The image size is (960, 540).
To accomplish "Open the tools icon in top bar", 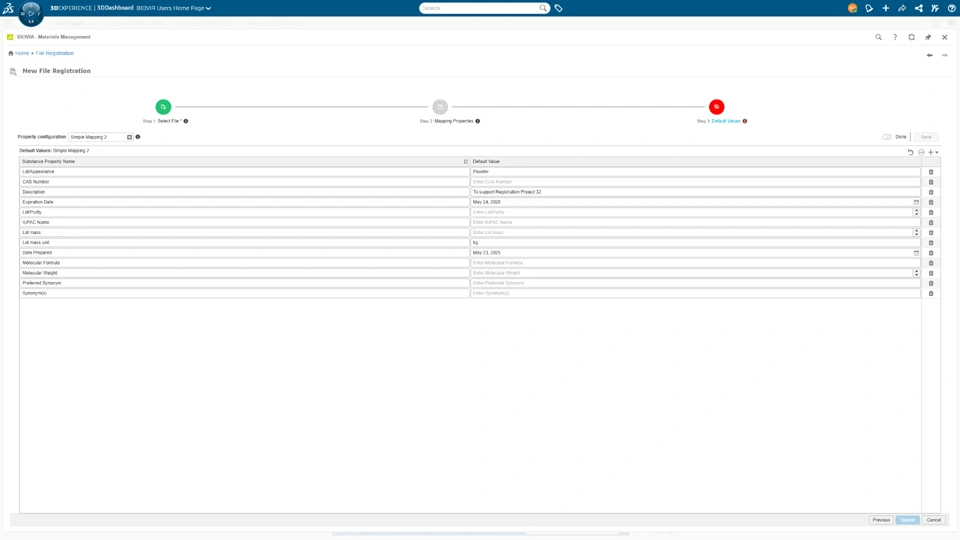I will tap(935, 8).
